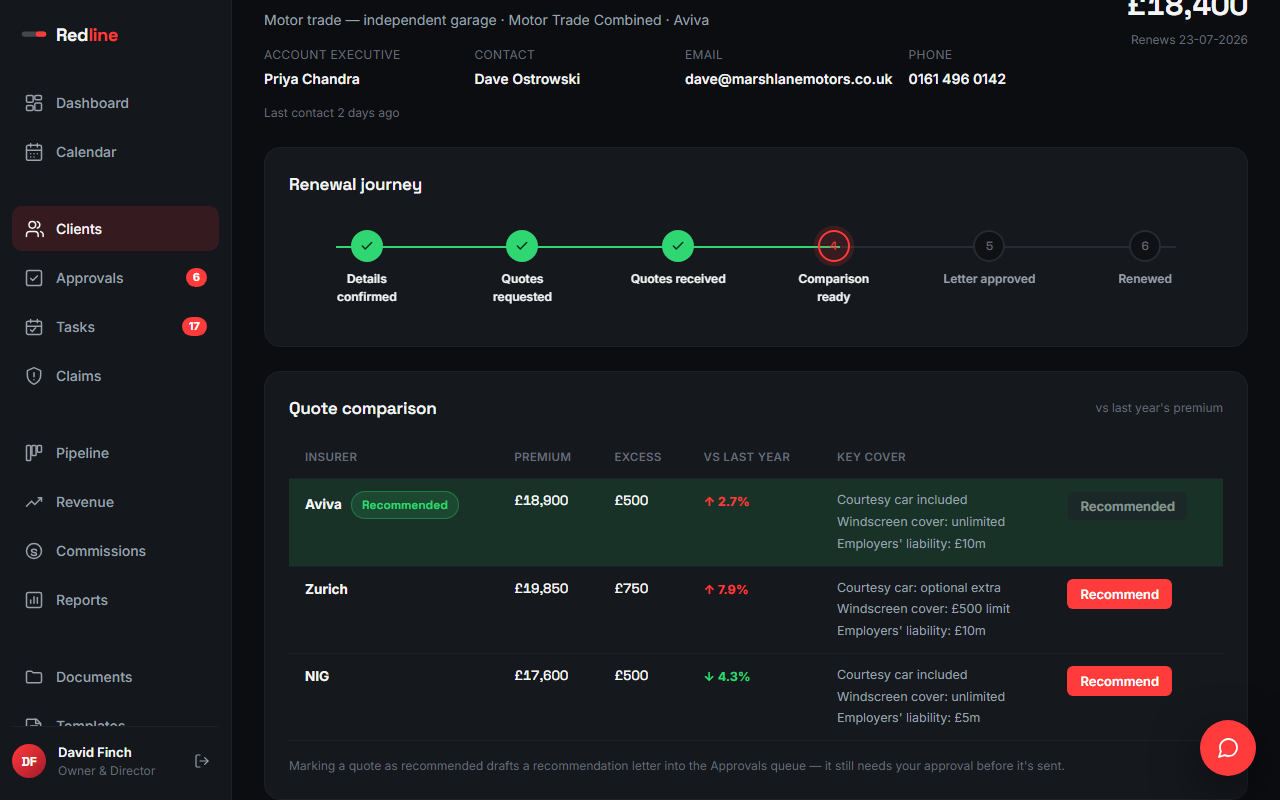The image size is (1280, 800).
Task: Click the 4.3% decrease value
Action: click(x=727, y=676)
